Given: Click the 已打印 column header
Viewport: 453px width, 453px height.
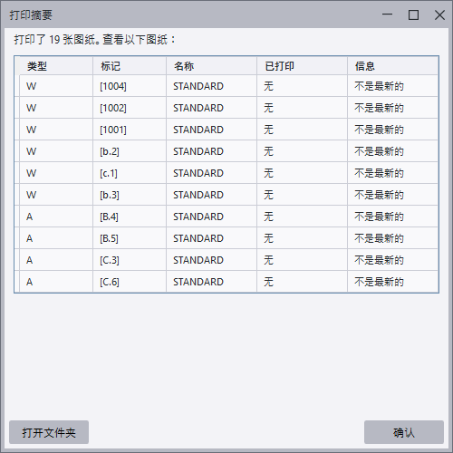Looking at the screenshot, I should click(x=302, y=66).
